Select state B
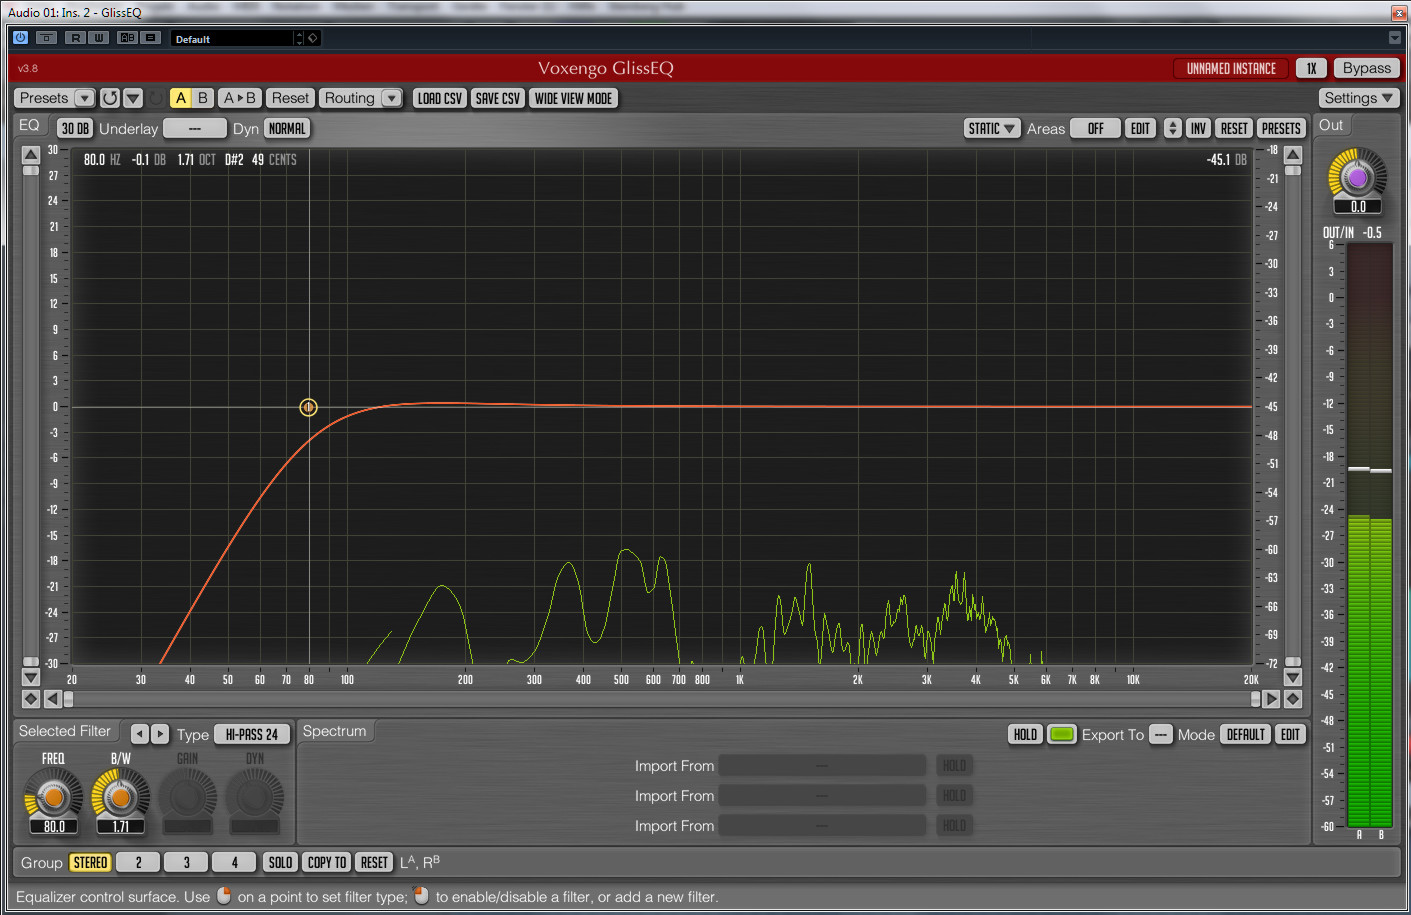Viewport: 1411px width, 915px height. pos(203,98)
